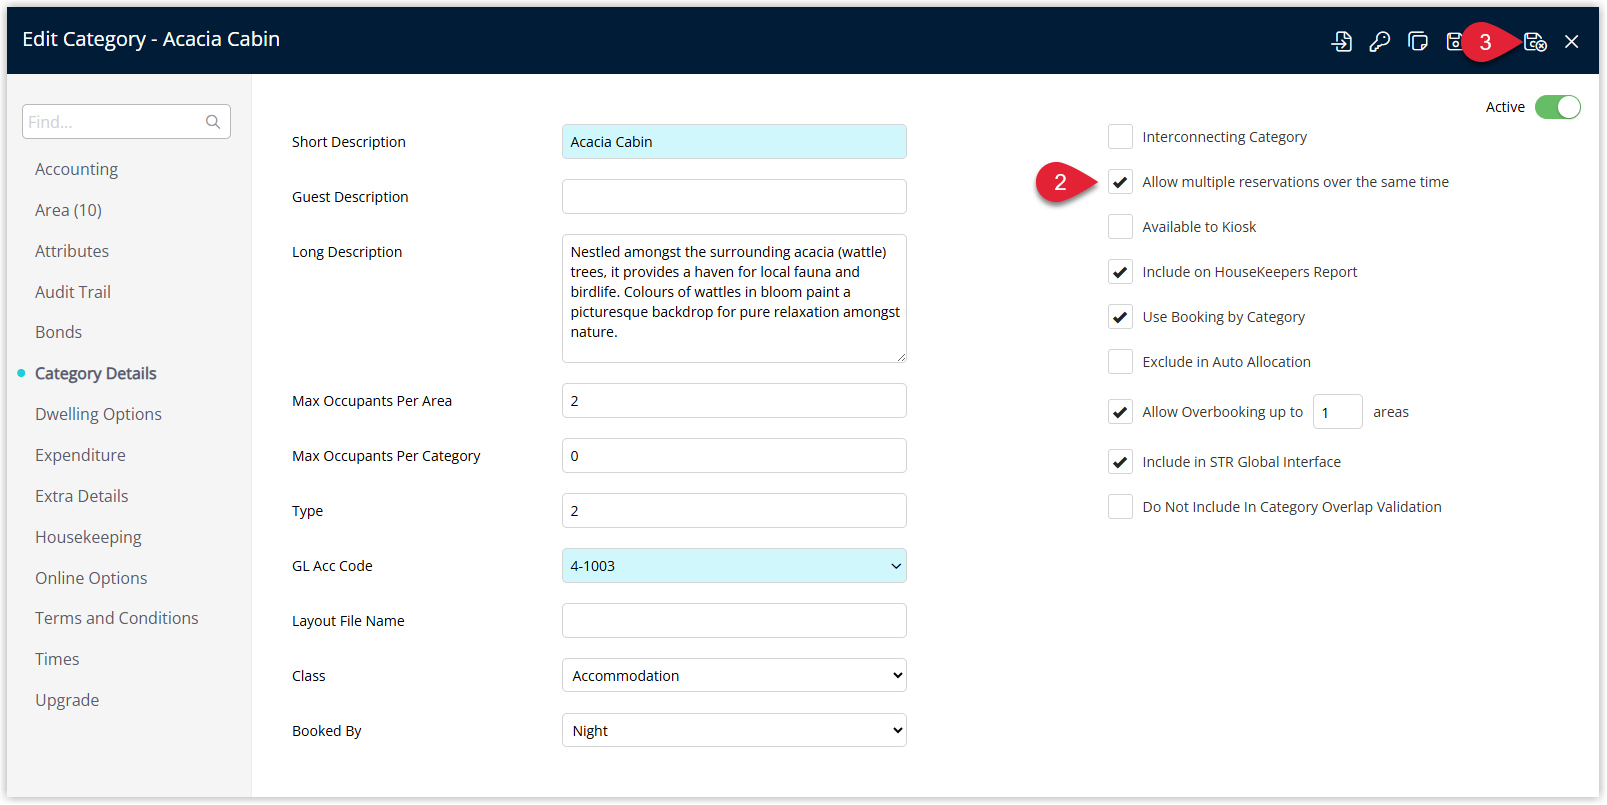This screenshot has height=805, width=1607.
Task: Click the Save disk icon
Action: (x=1455, y=41)
